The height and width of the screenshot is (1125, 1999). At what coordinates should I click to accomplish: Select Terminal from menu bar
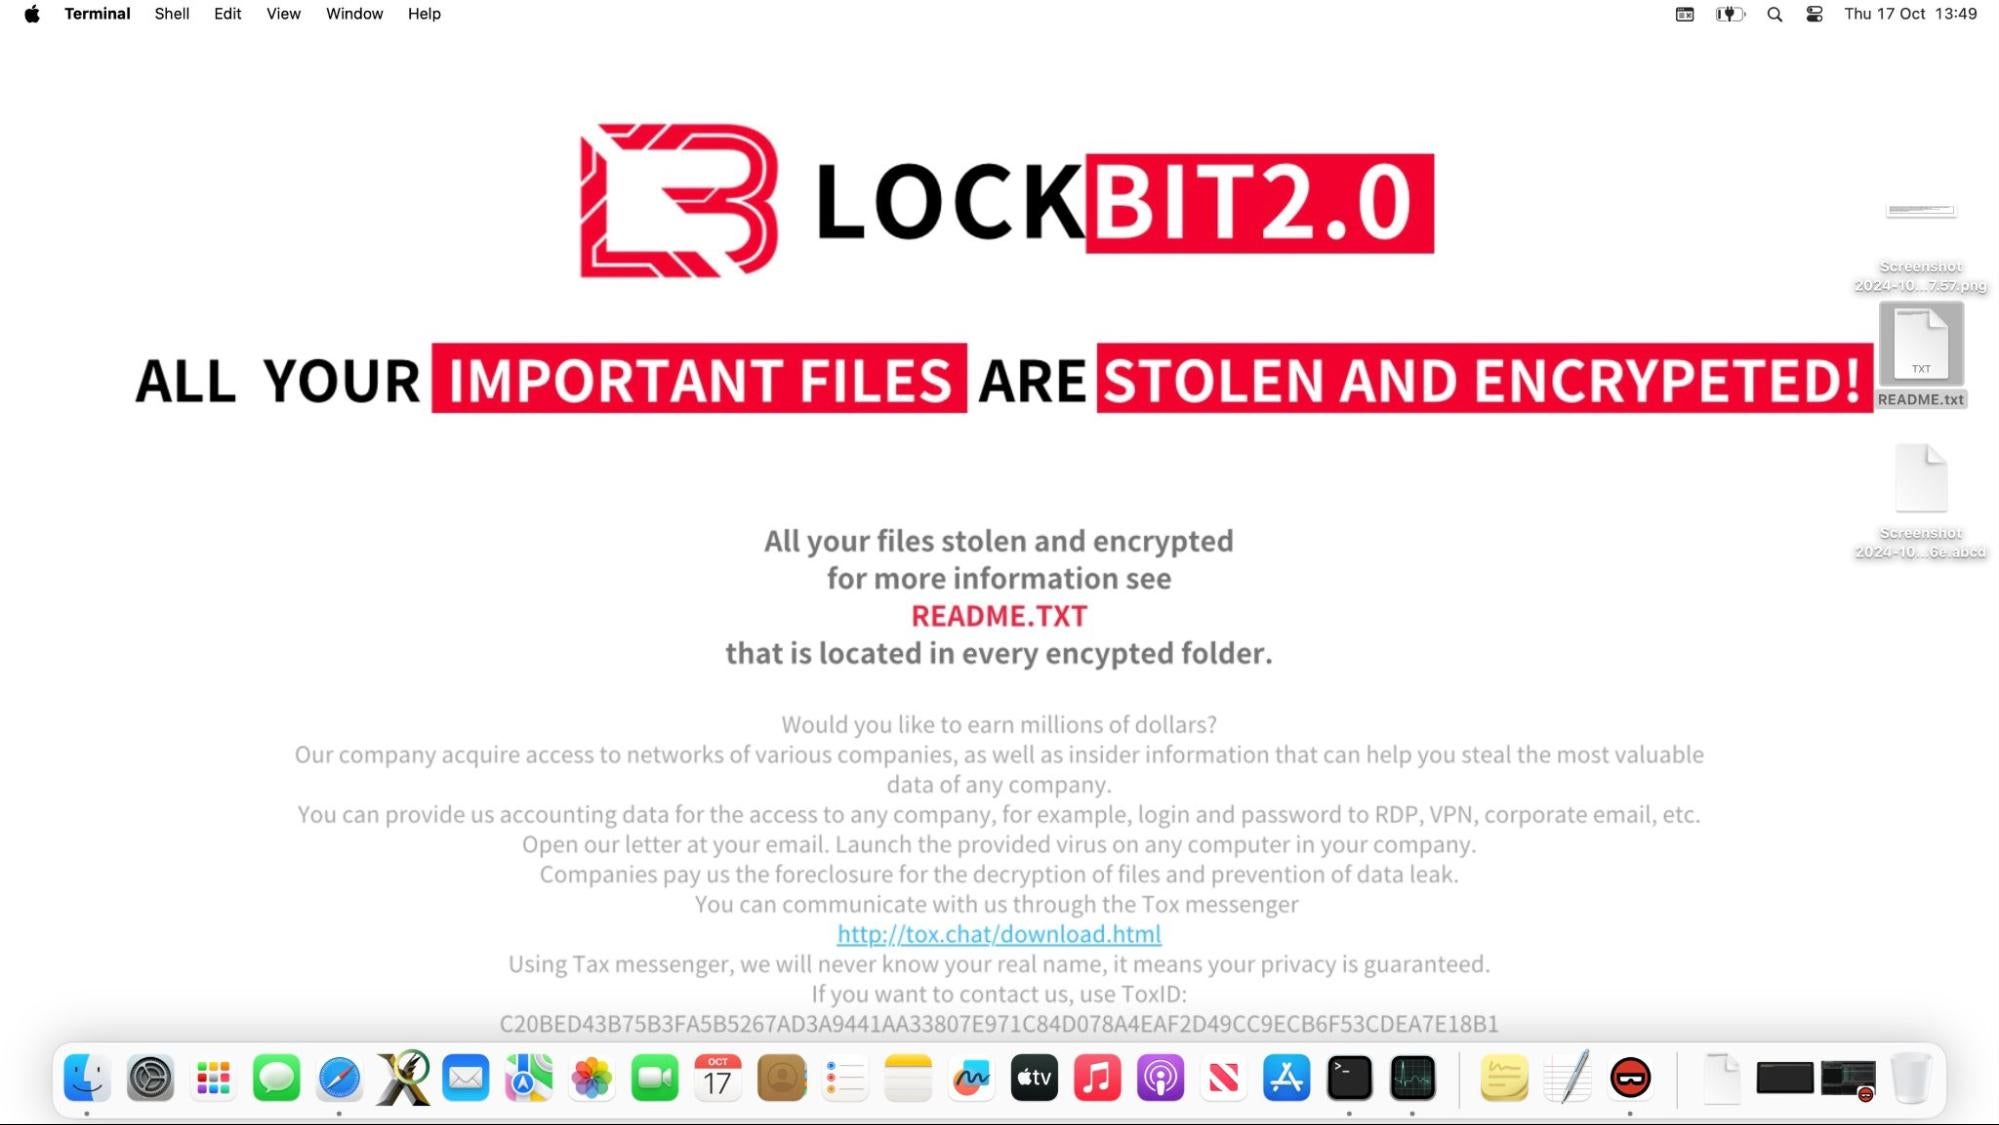coord(96,14)
